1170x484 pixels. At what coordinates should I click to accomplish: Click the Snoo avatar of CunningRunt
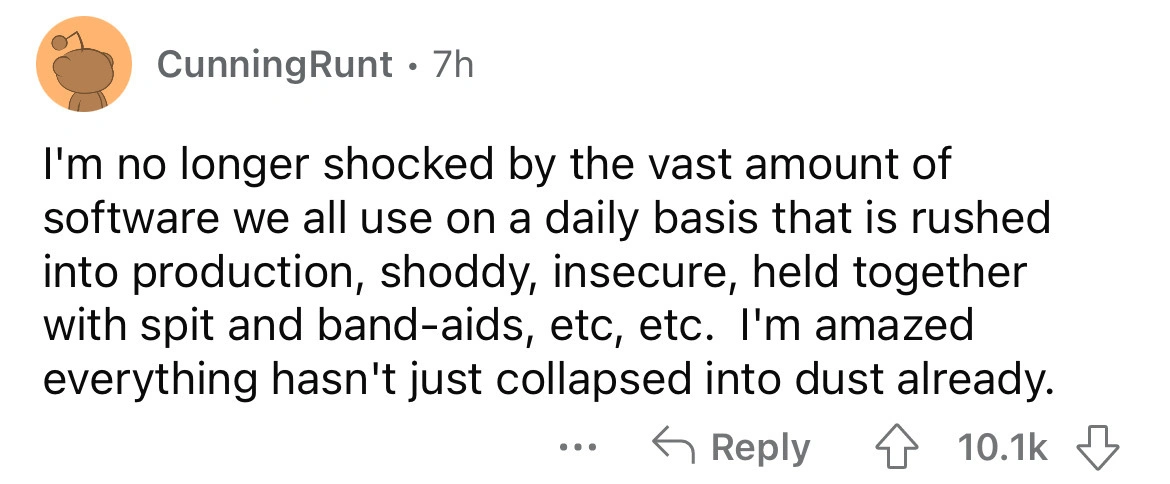(85, 66)
